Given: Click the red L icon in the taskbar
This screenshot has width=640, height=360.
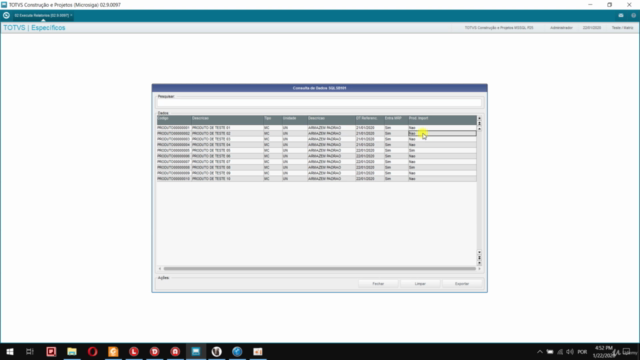Looking at the screenshot, I should click(x=134, y=351).
